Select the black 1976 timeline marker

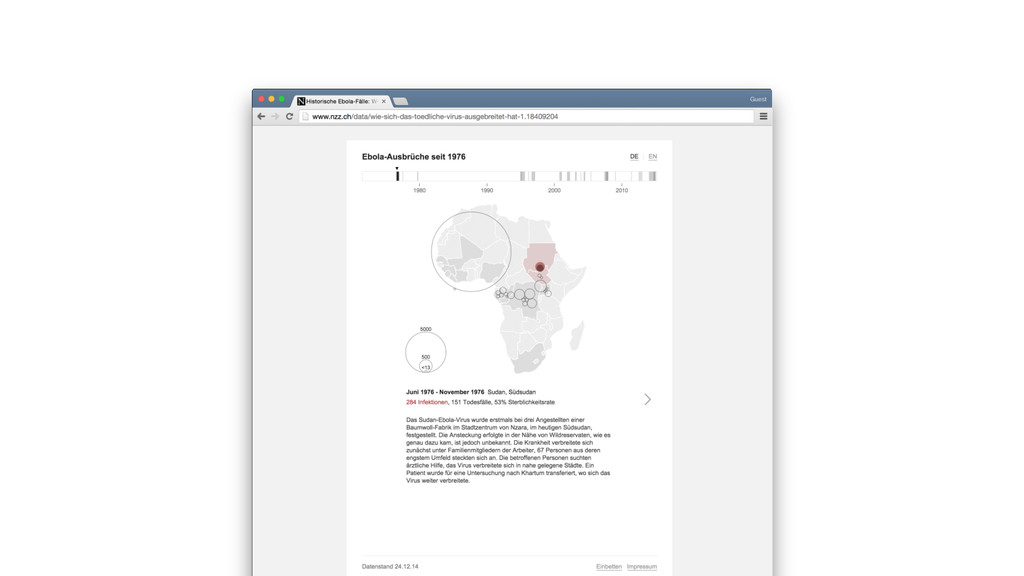tap(397, 176)
